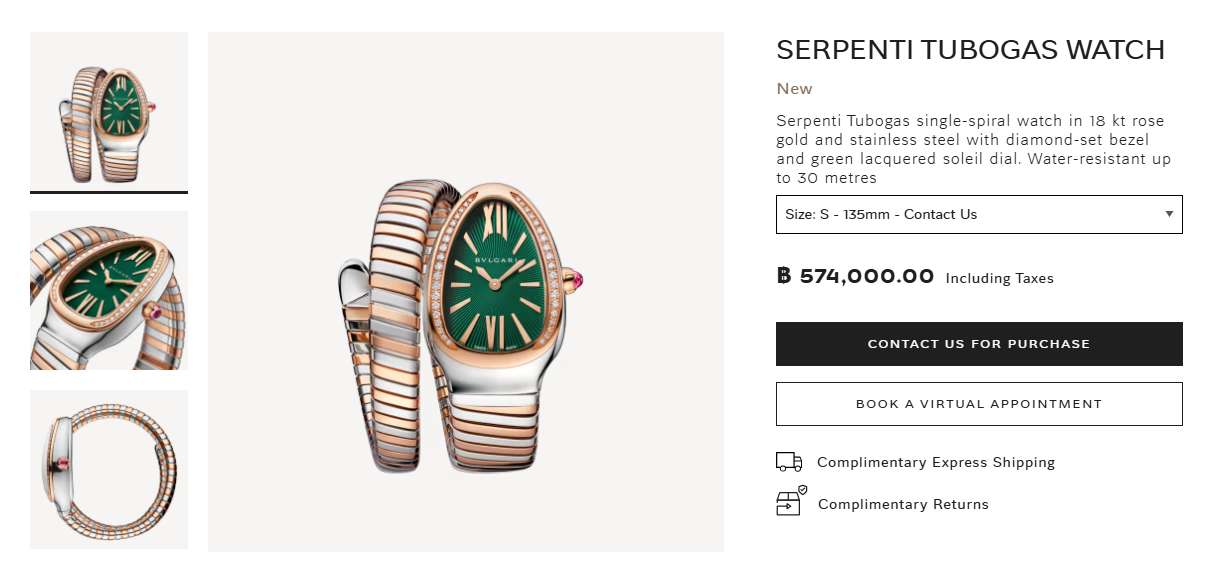Select the front-view watch thumbnail
This screenshot has height=562, width=1209.
tap(109, 110)
